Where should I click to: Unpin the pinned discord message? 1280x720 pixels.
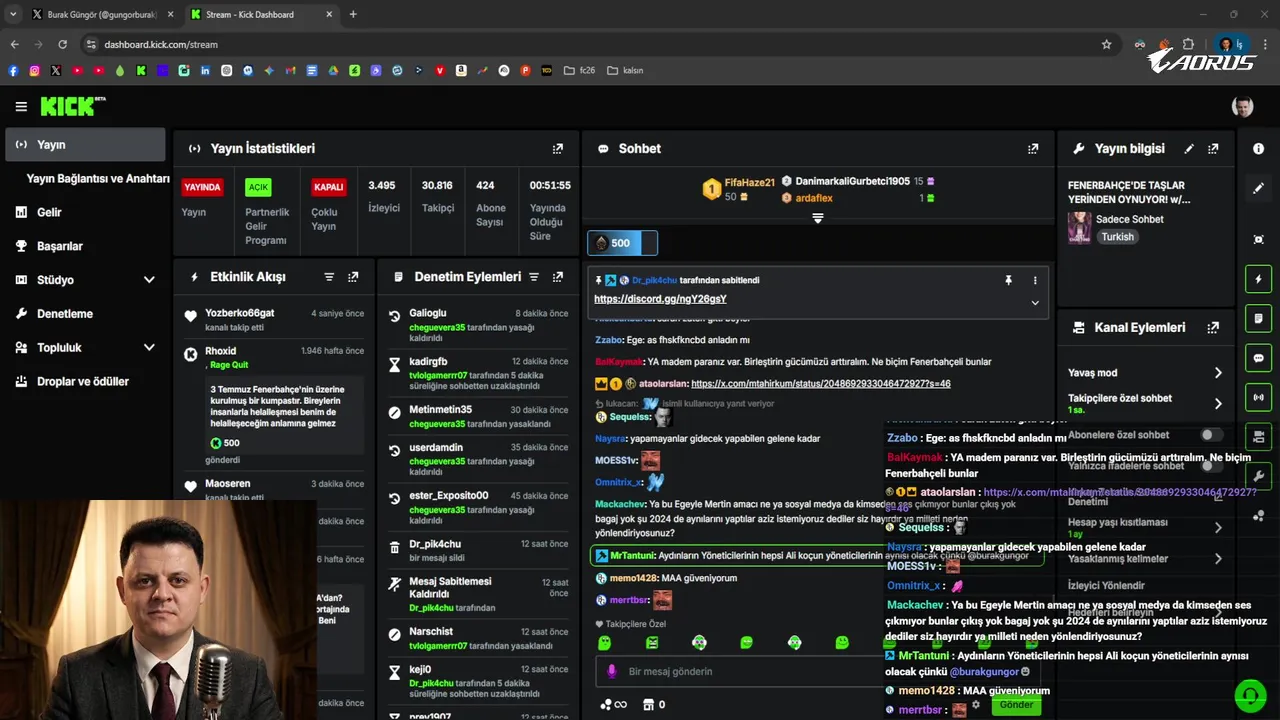coord(1008,281)
